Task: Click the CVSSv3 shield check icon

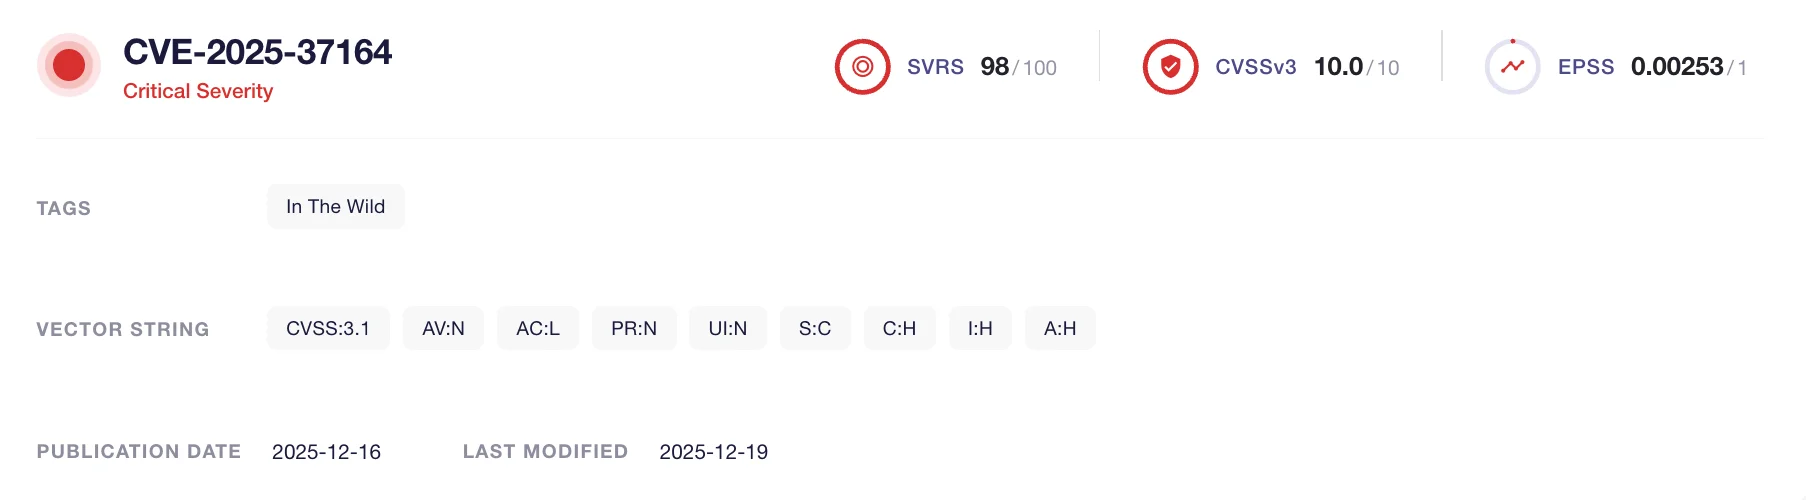Action: coord(1170,67)
